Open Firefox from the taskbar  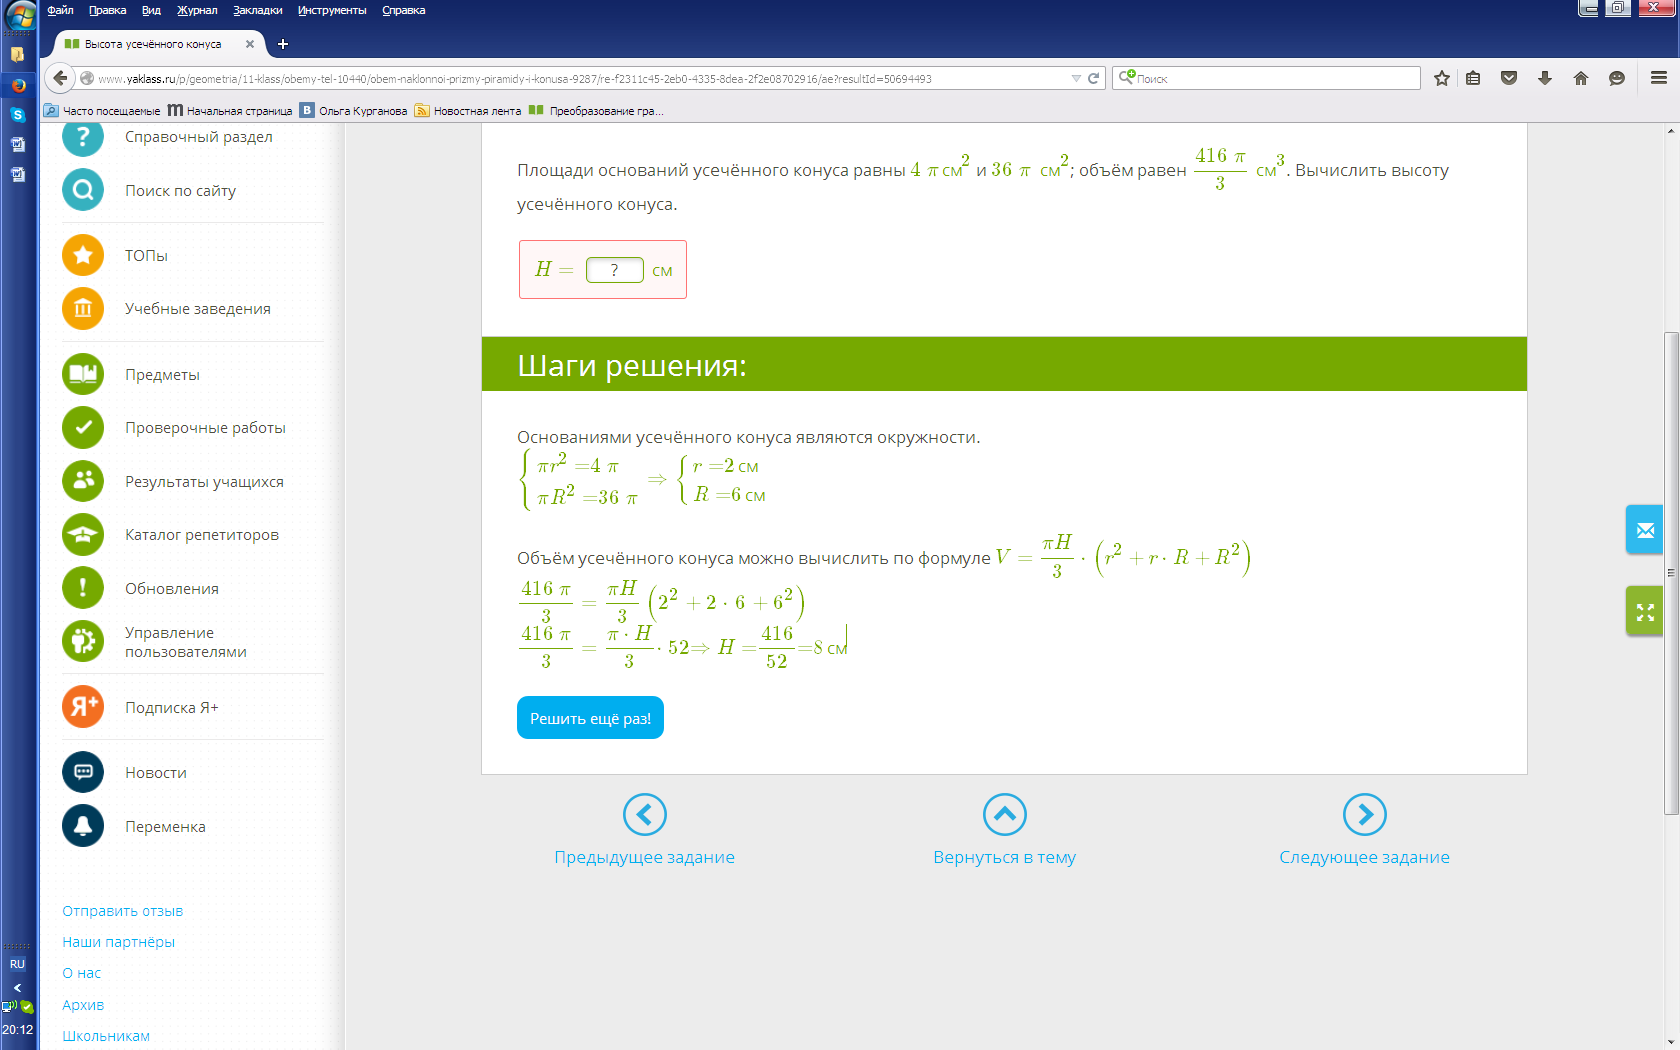(x=18, y=85)
